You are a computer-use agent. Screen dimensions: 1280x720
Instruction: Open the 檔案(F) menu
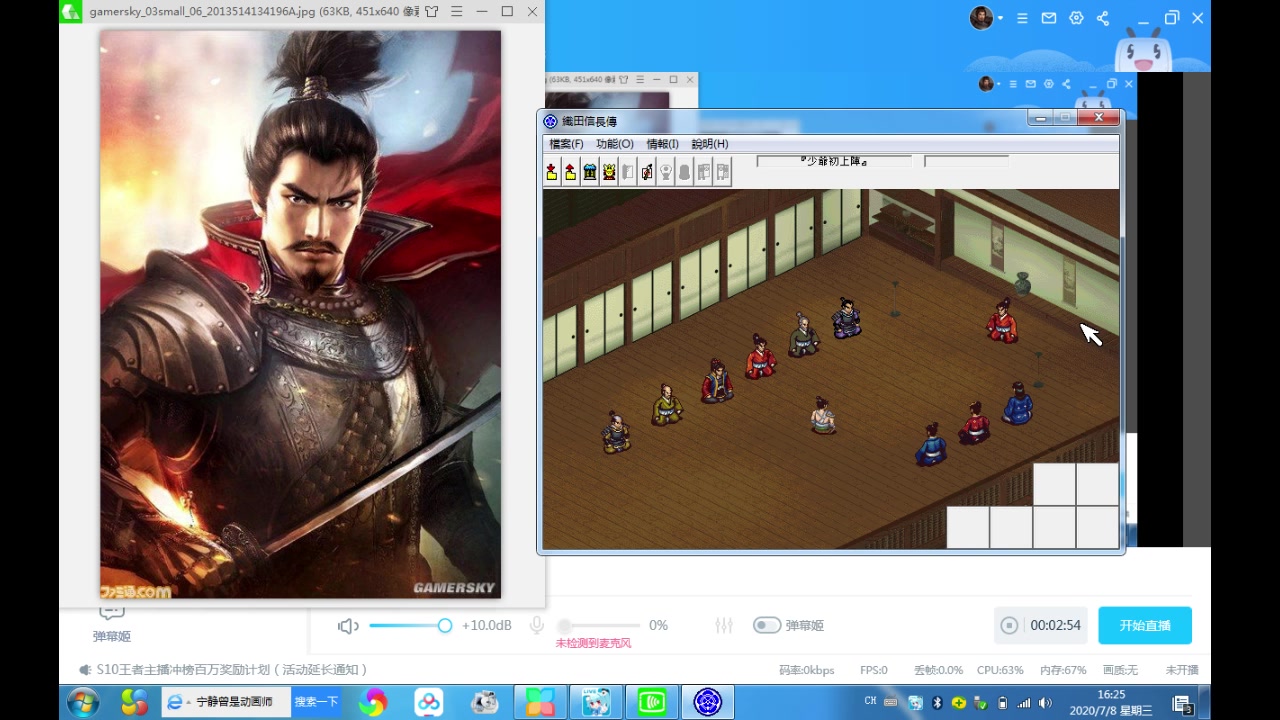pyautogui.click(x=566, y=144)
